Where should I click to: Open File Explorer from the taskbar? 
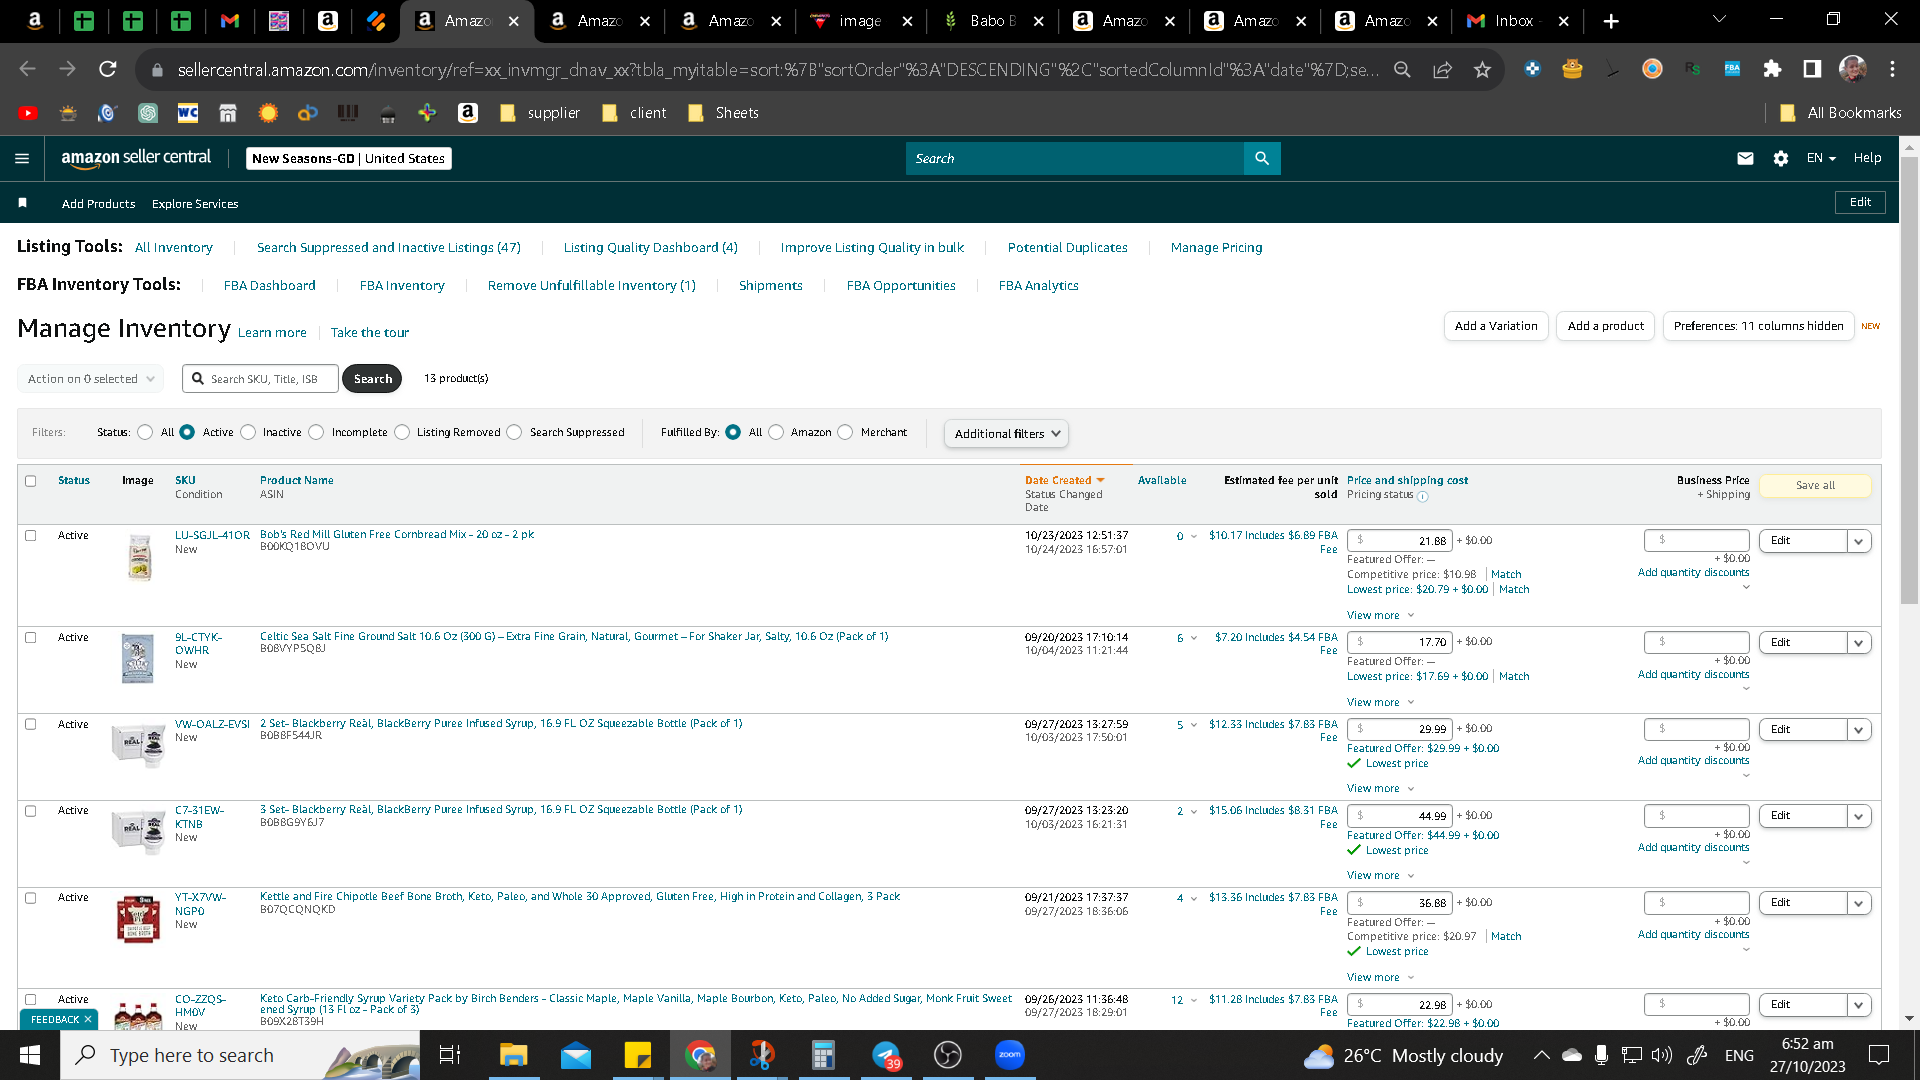pyautogui.click(x=513, y=1055)
